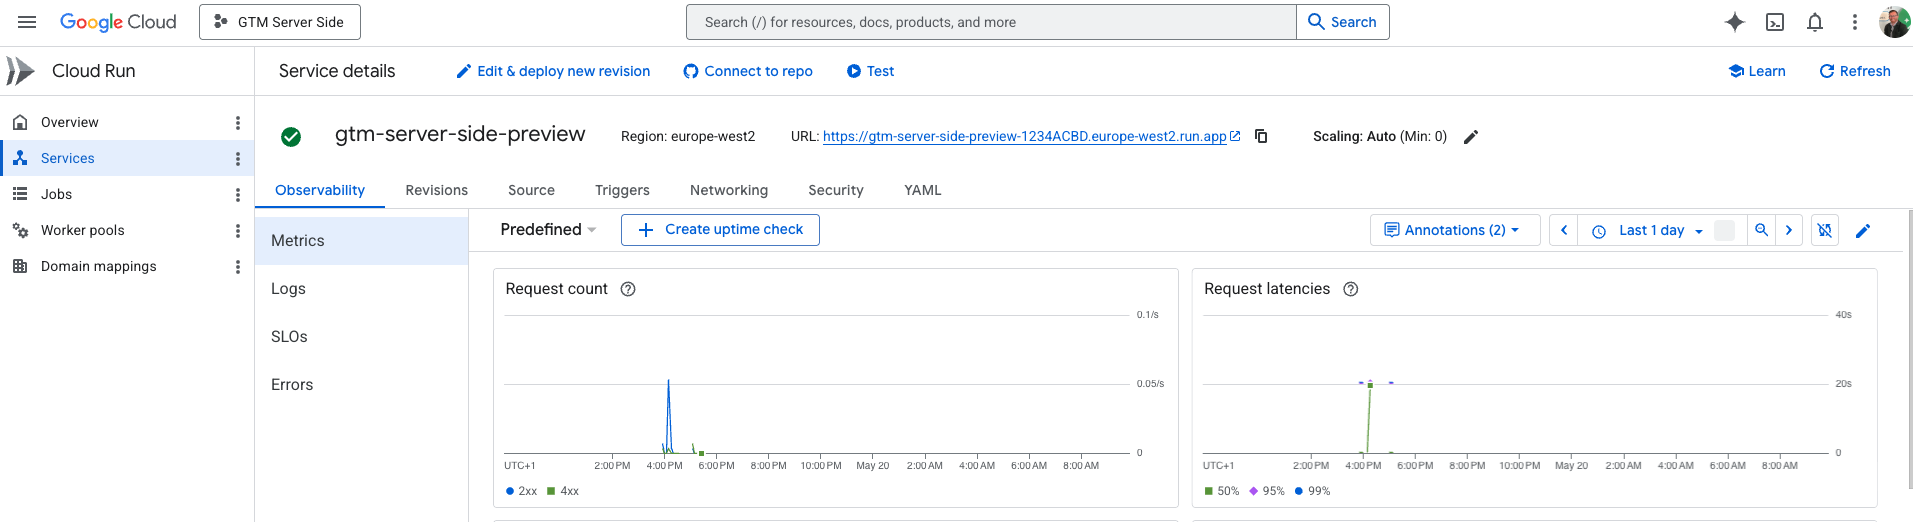Switch to the Observability tab
This screenshot has height=522, width=1913.
click(x=320, y=190)
